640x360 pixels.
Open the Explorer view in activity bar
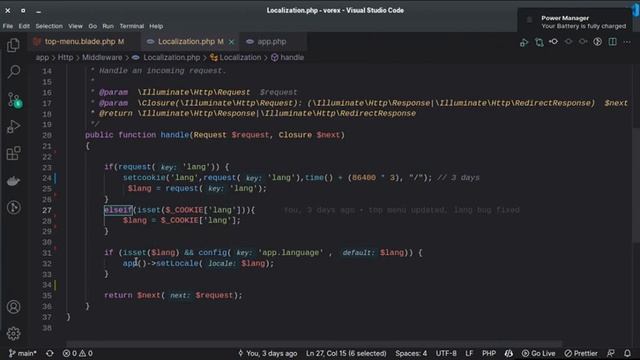pyautogui.click(x=13, y=45)
